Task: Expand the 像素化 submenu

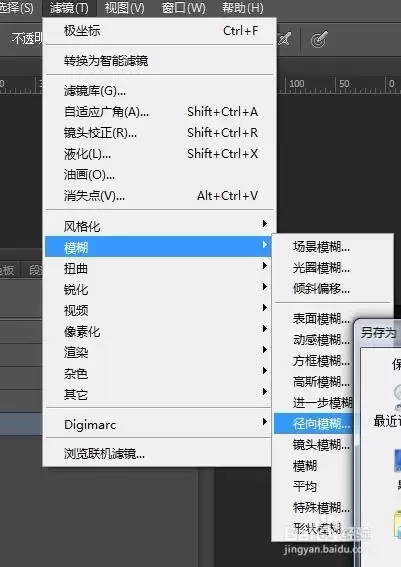Action: 158,331
